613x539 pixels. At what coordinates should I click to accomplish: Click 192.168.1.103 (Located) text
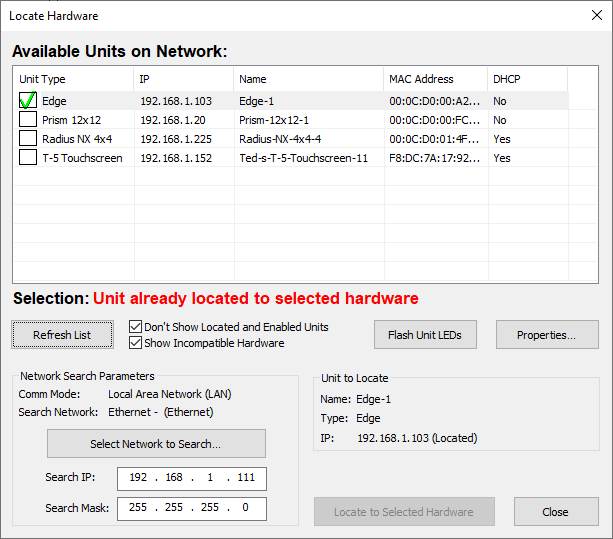tap(417, 438)
